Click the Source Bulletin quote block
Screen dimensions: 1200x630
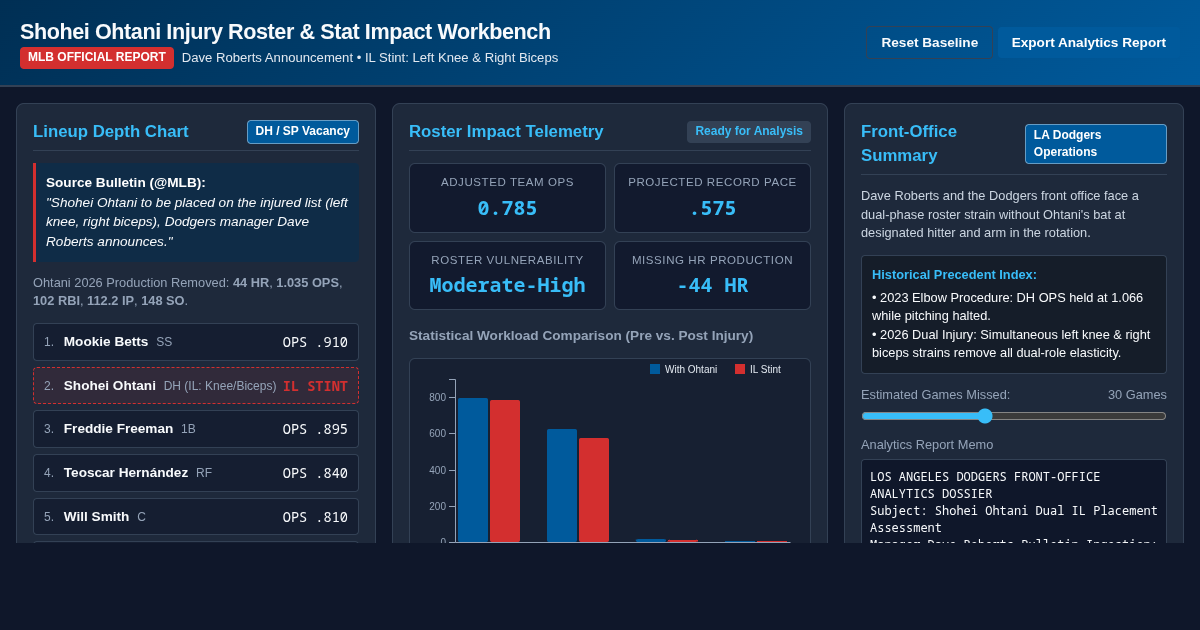[x=196, y=212]
